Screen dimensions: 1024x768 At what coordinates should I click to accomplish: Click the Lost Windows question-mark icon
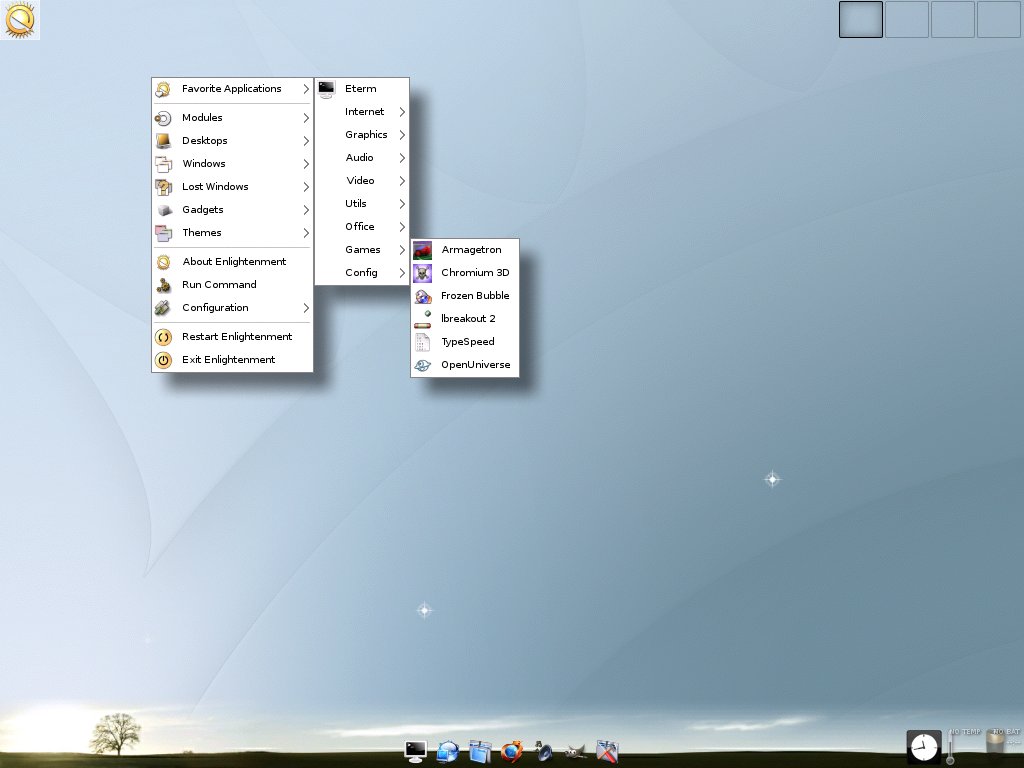163,187
